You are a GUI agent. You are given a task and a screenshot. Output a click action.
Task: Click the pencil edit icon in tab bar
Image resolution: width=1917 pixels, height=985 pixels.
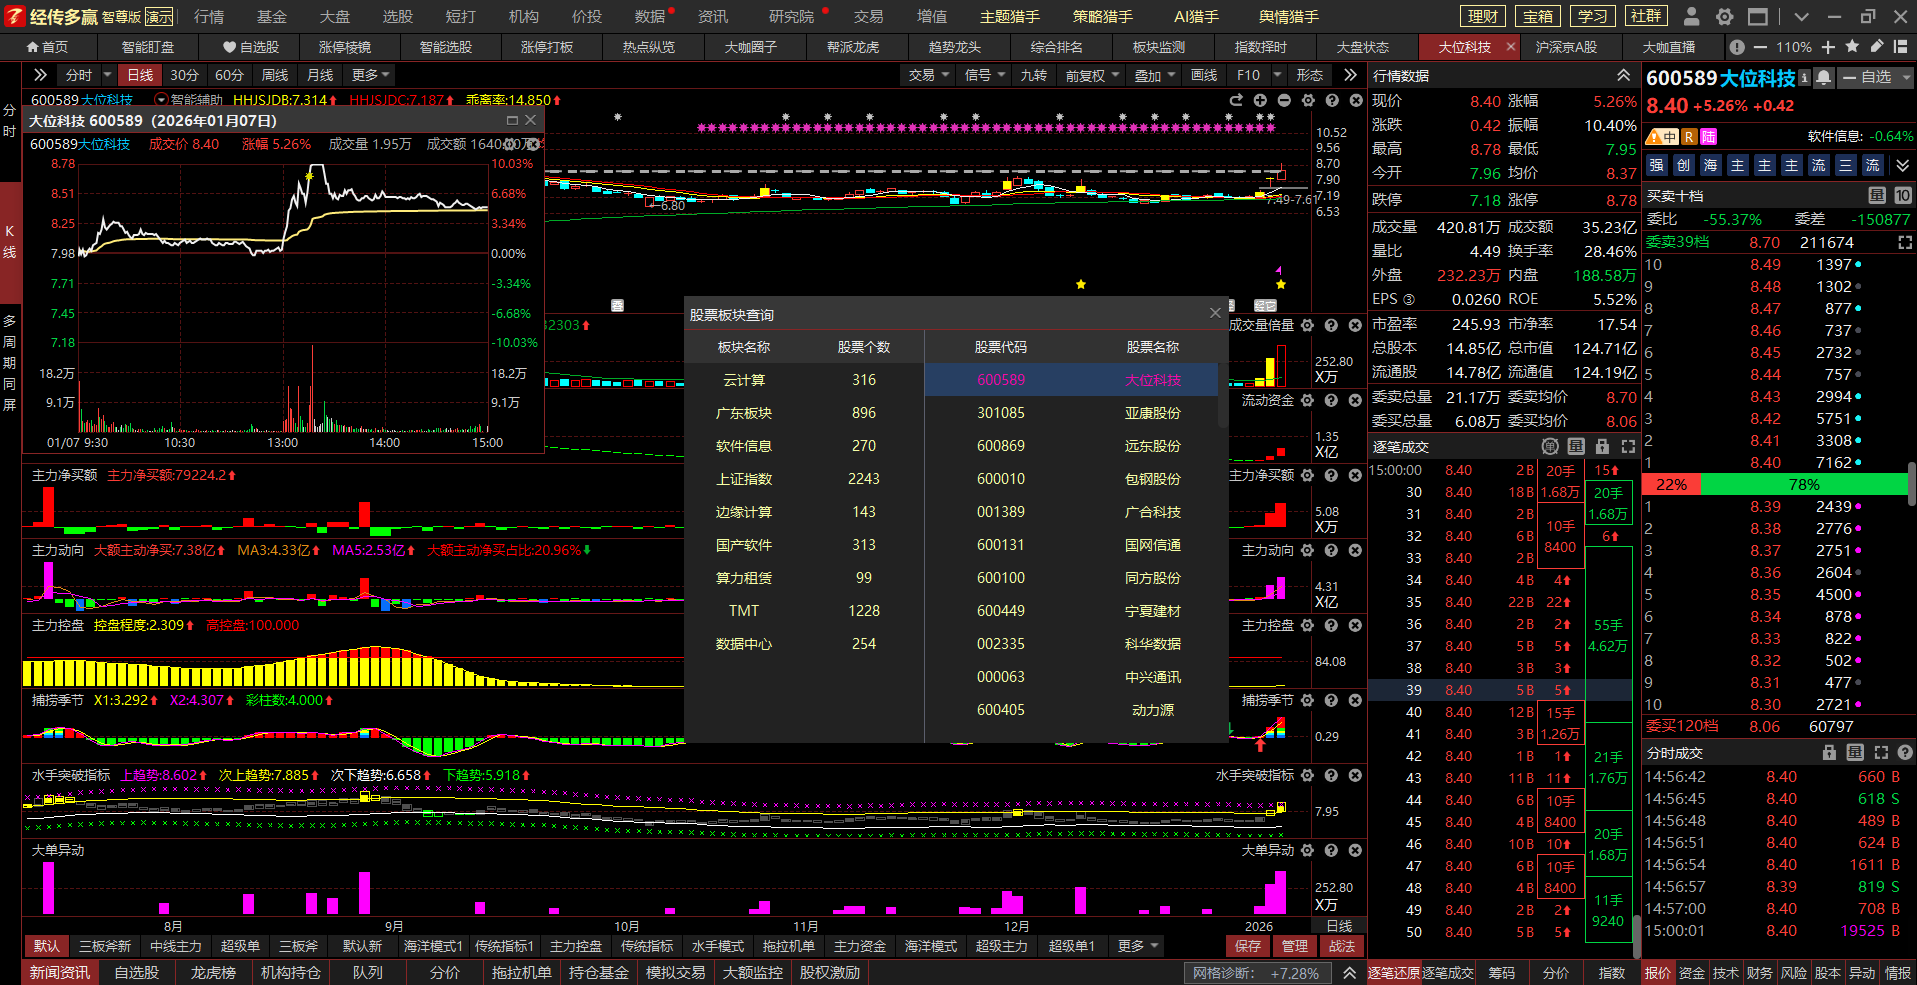[1876, 47]
